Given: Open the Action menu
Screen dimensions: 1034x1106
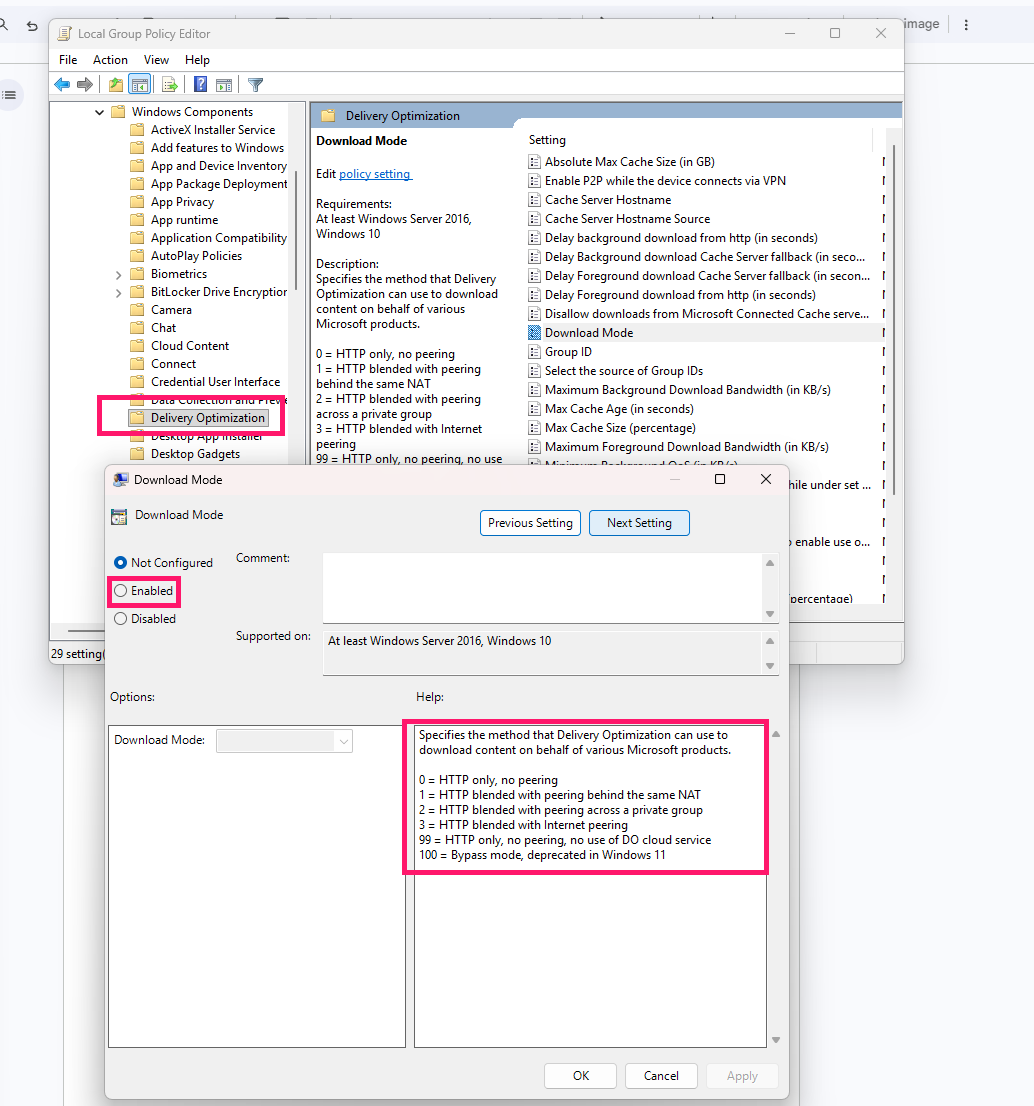Looking at the screenshot, I should (110, 60).
